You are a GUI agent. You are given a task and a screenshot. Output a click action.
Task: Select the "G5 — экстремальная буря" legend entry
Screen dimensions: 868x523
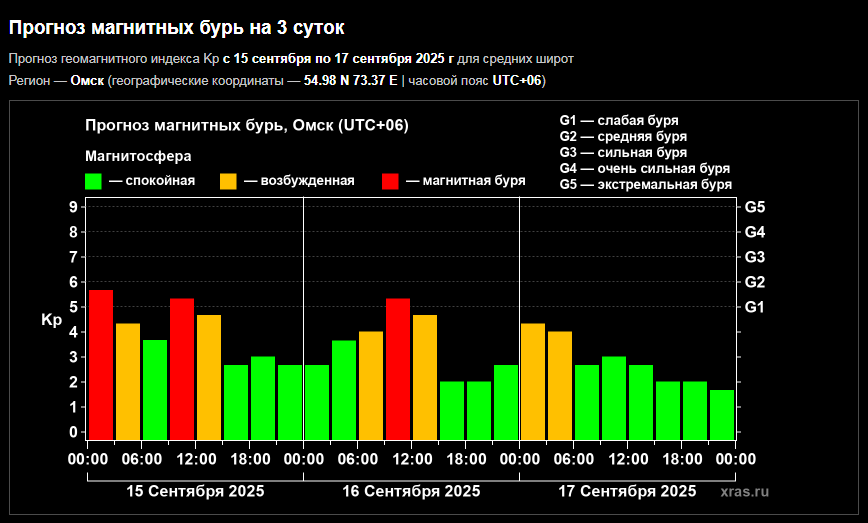pyautogui.click(x=645, y=184)
